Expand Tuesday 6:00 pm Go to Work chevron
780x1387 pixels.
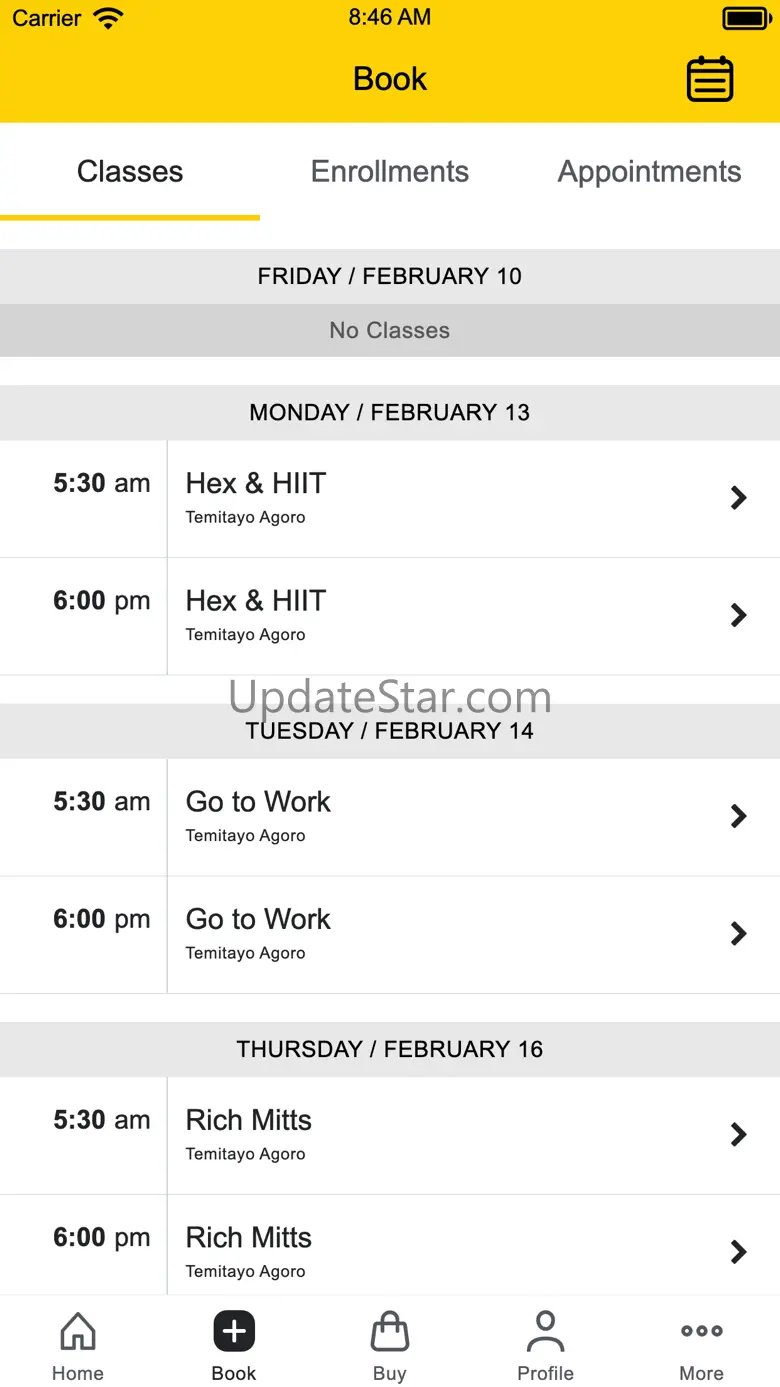[x=739, y=934]
